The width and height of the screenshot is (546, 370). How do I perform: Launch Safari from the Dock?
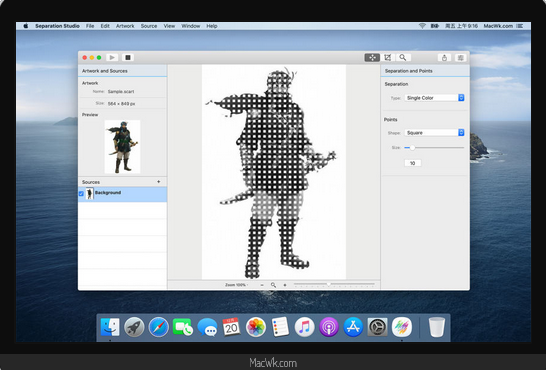(x=158, y=327)
